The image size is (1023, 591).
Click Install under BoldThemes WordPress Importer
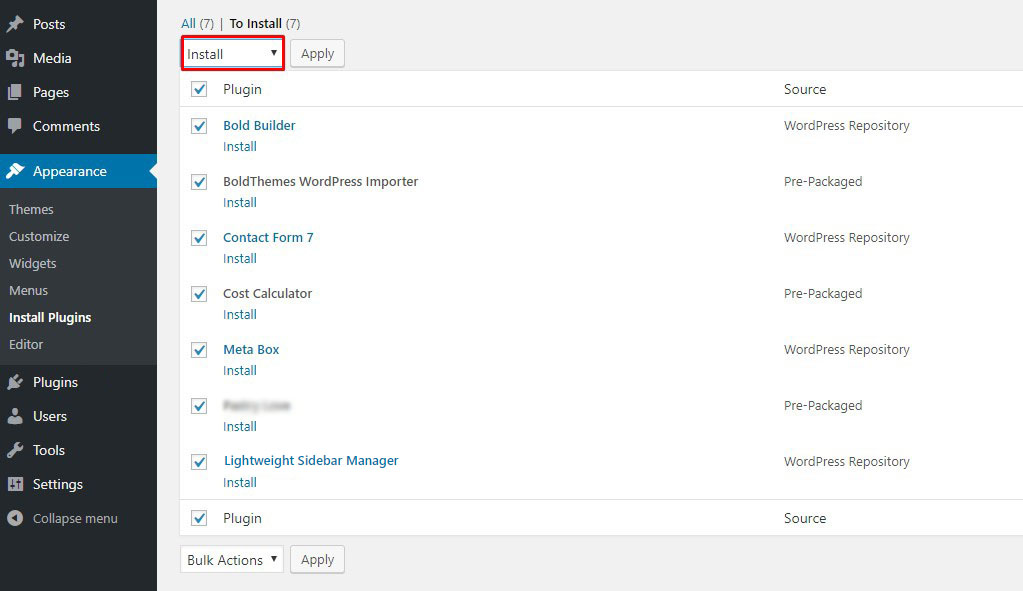(240, 203)
